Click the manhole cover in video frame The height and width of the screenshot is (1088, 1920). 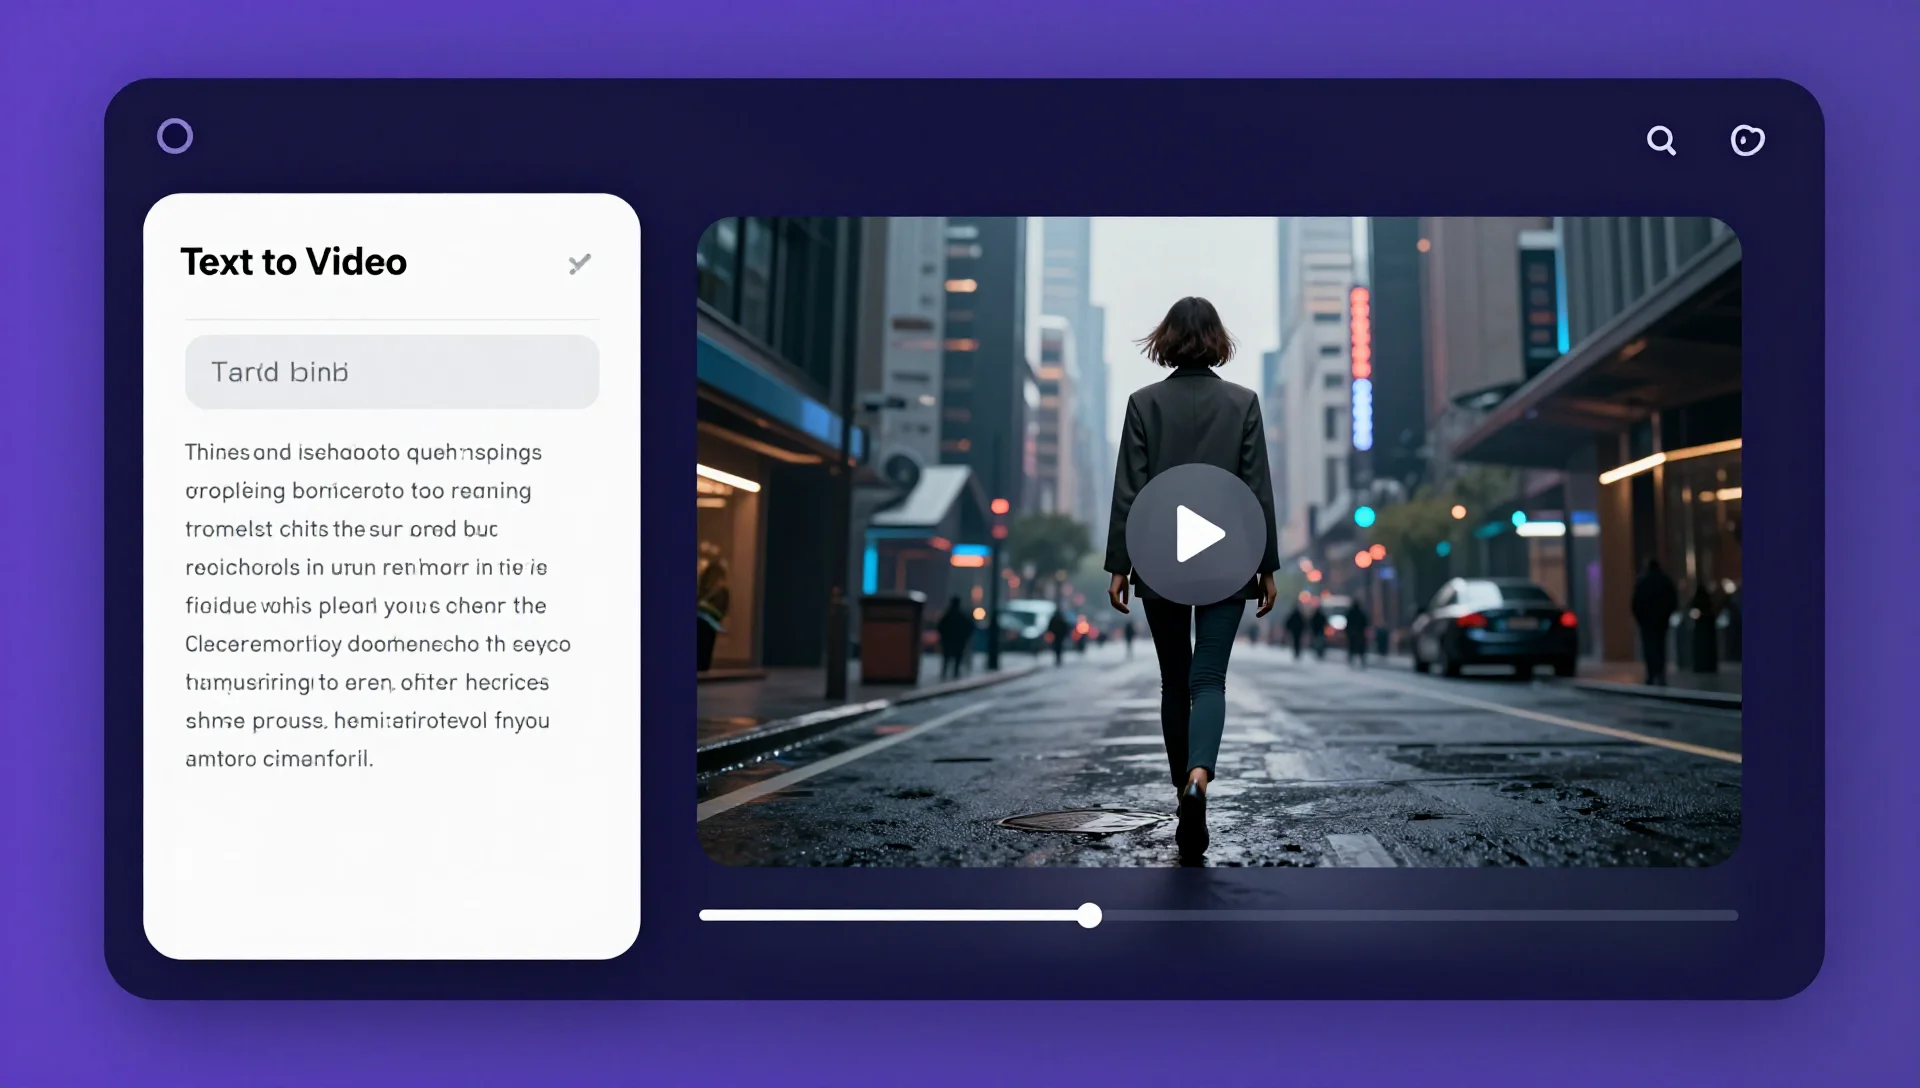pyautogui.click(x=1080, y=822)
